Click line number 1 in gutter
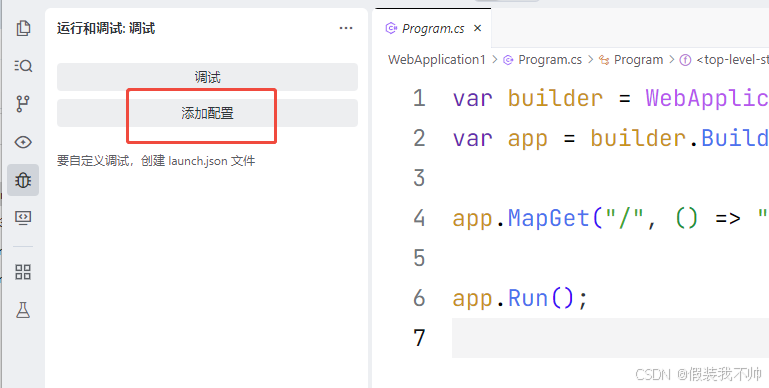This screenshot has width=769, height=388. (x=419, y=98)
